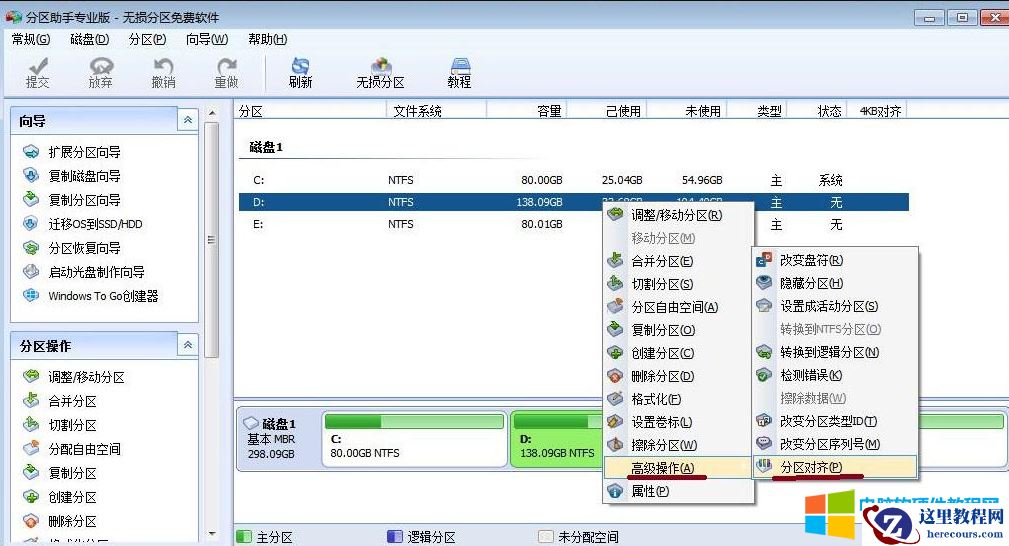This screenshot has height=546, width=1009.
Task: Choose 删除分区(D) in the context menu
Action: pos(678,376)
